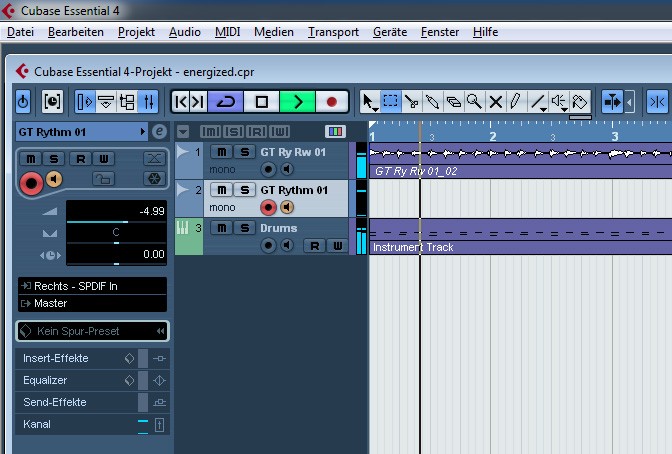Select the Play speaker tool
Image resolution: width=672 pixels, height=454 pixels.
[559, 102]
